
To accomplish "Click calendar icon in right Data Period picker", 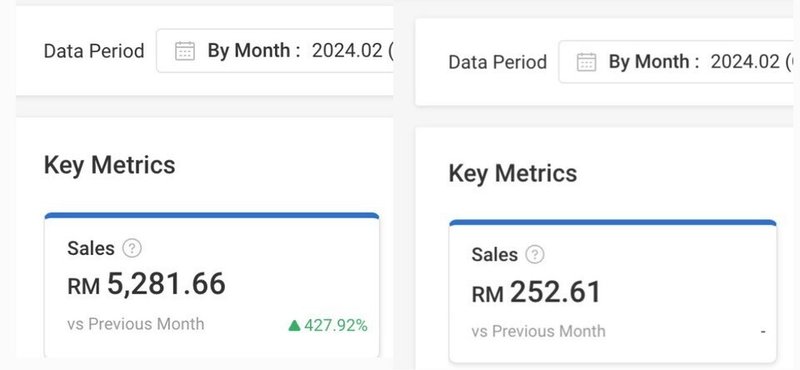I will (586, 62).
